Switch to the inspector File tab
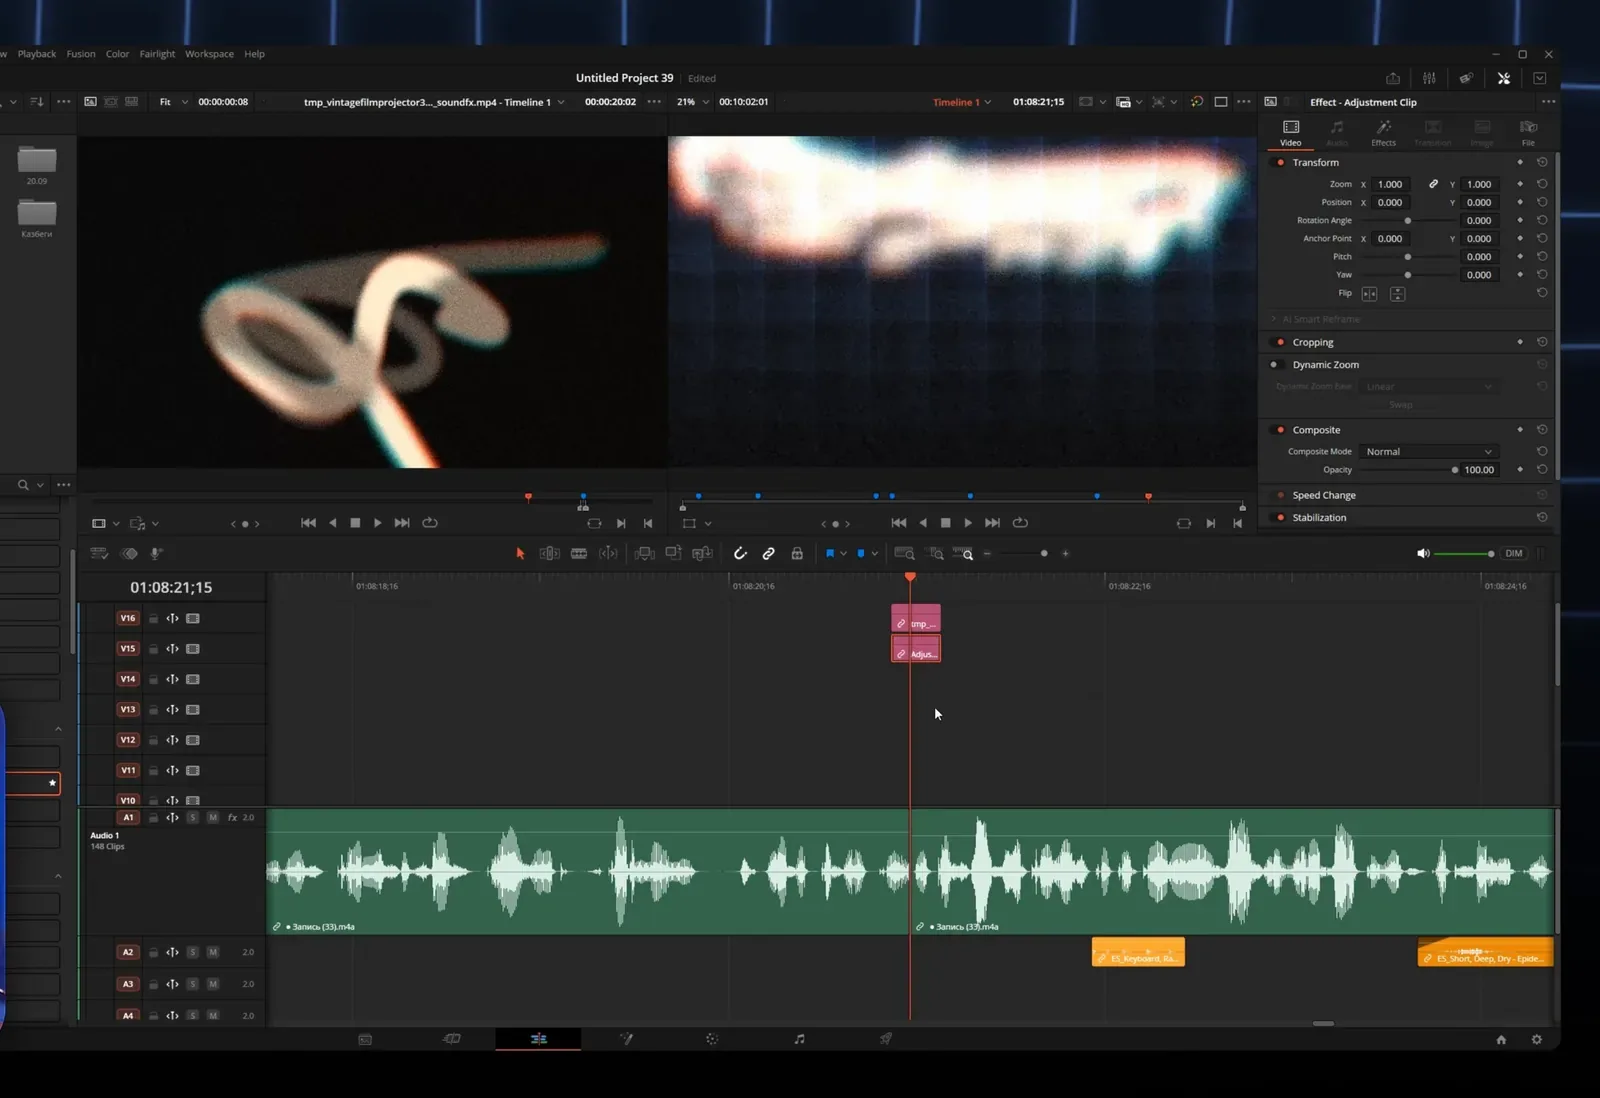1600x1098 pixels. pyautogui.click(x=1528, y=133)
